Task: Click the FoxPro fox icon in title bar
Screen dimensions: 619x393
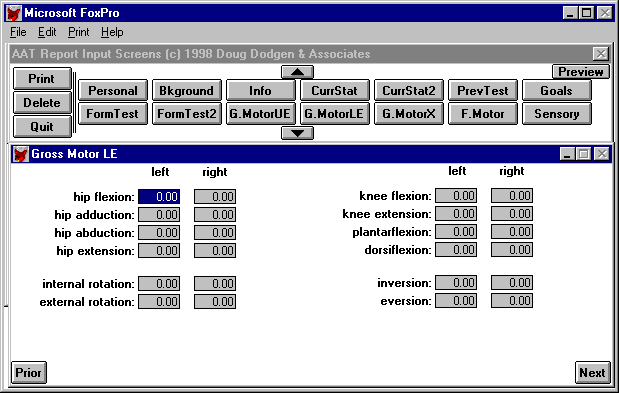Action: click(14, 13)
